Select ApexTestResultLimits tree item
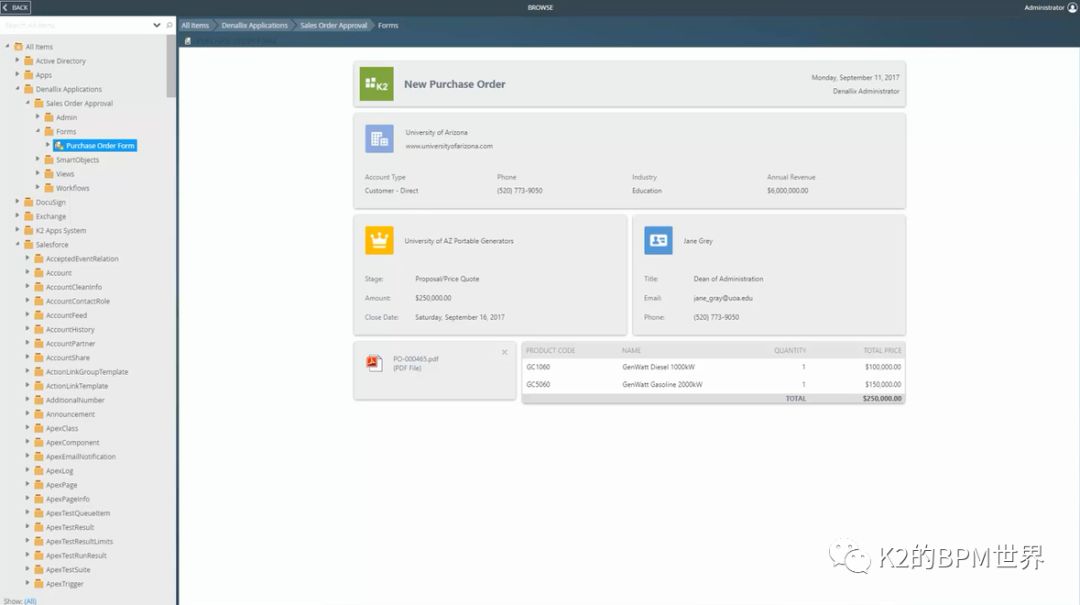The width and height of the screenshot is (1080, 605). [x=79, y=542]
